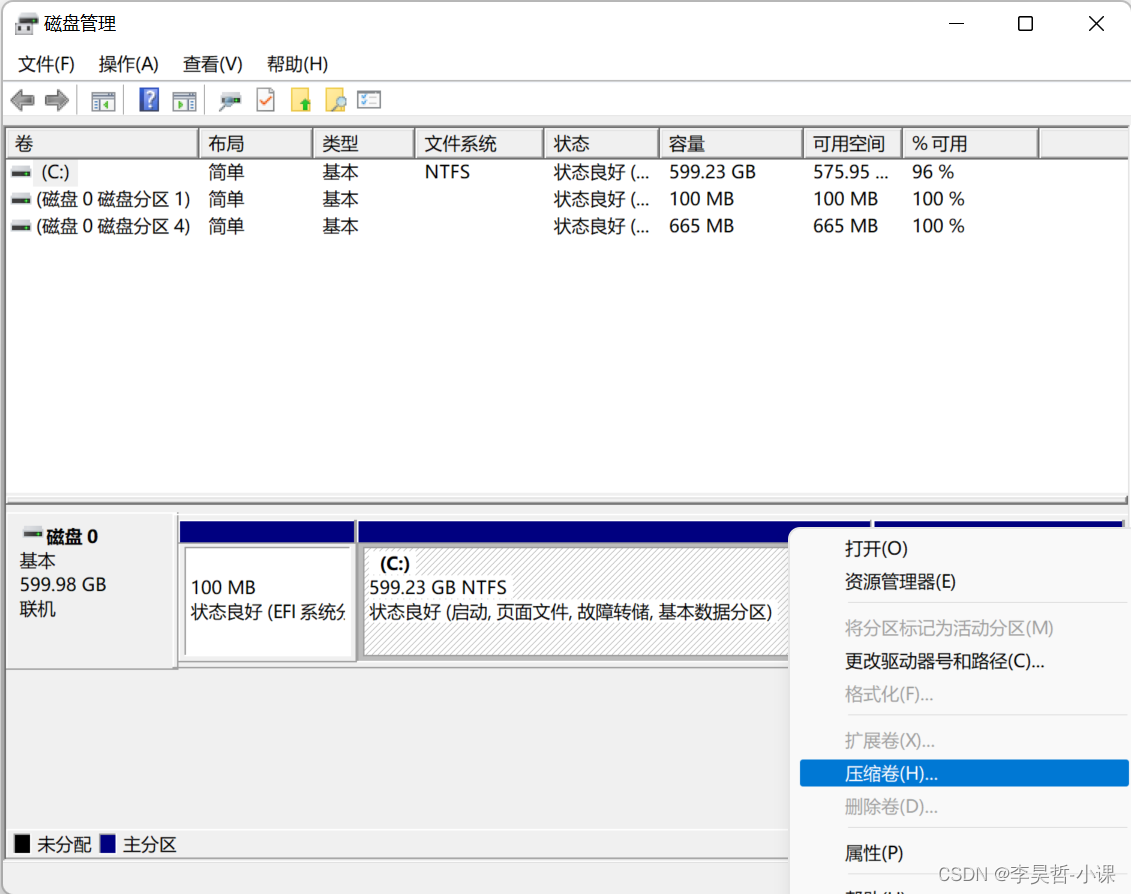Toggle the console tree pane icon

(x=103, y=101)
